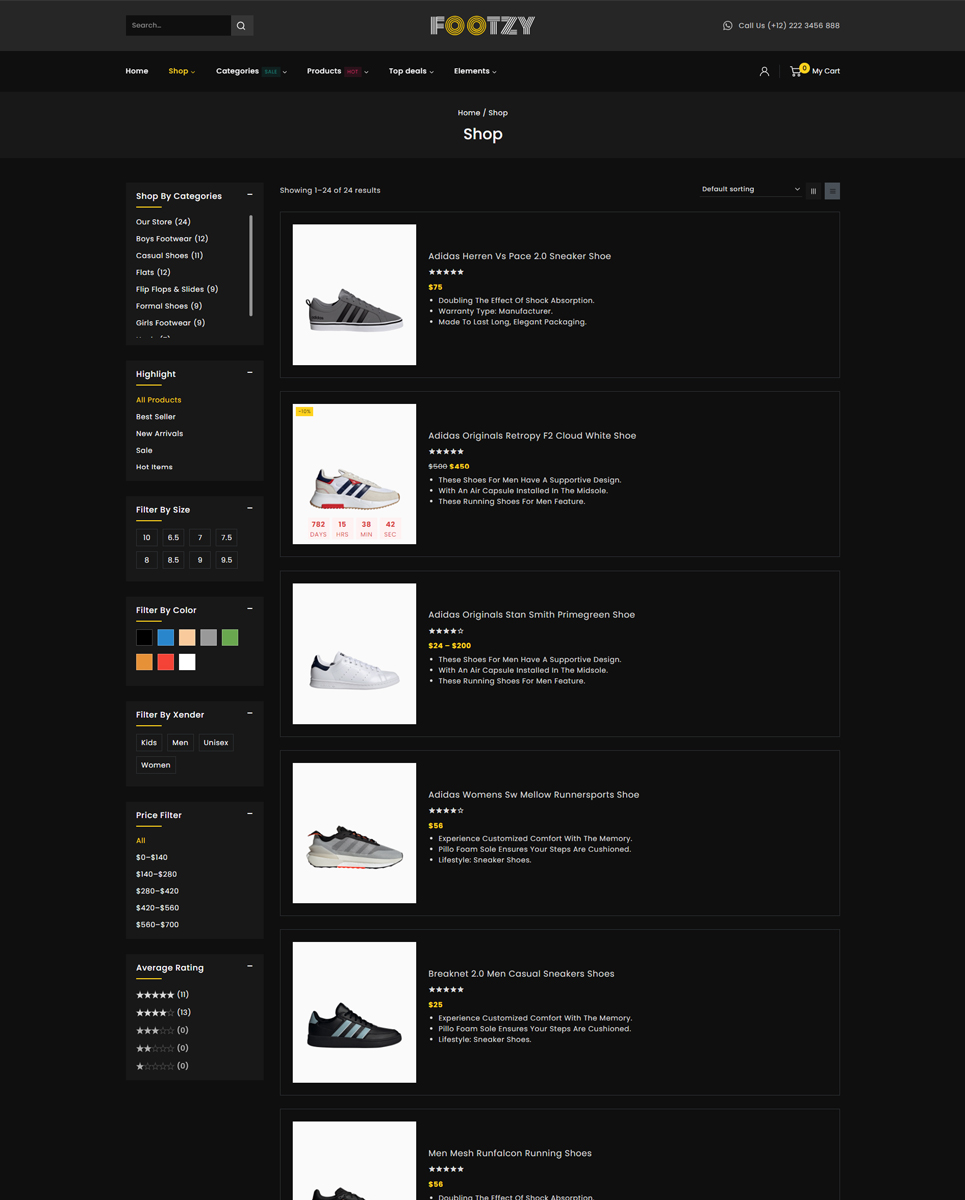
Task: Select size 7.5 filter
Action: [226, 538]
